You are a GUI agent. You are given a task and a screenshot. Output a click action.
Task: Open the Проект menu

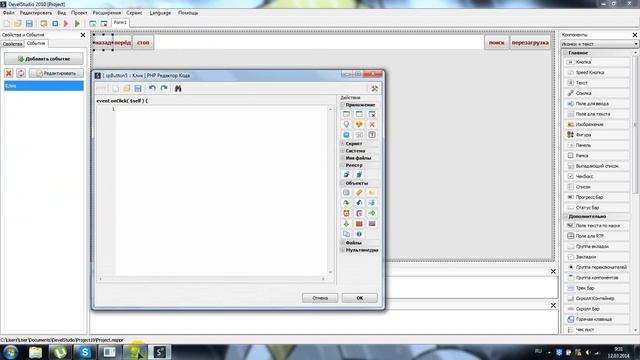(x=79, y=13)
